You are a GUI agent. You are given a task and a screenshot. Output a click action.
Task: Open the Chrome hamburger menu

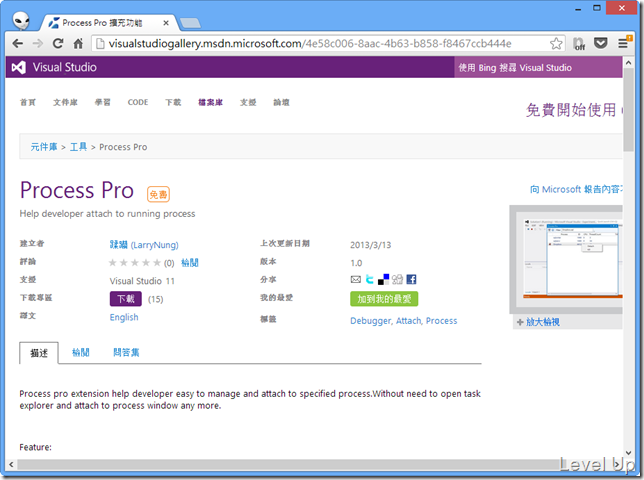click(x=624, y=43)
